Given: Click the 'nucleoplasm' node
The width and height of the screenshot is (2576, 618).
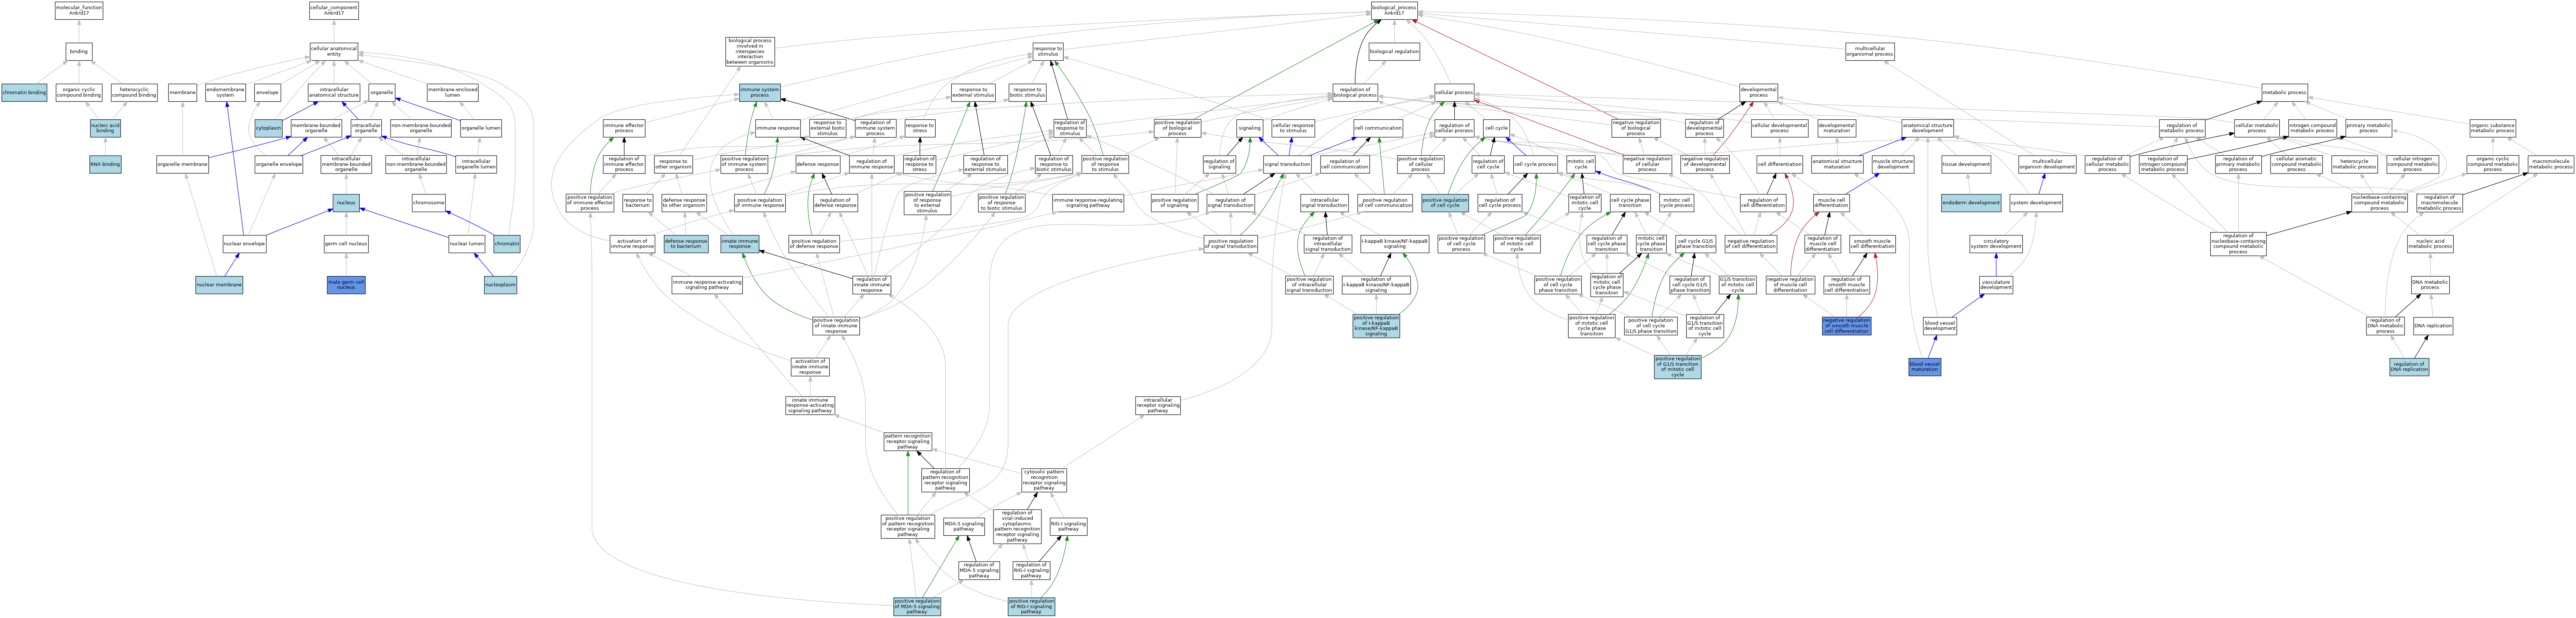Looking at the screenshot, I should (500, 285).
